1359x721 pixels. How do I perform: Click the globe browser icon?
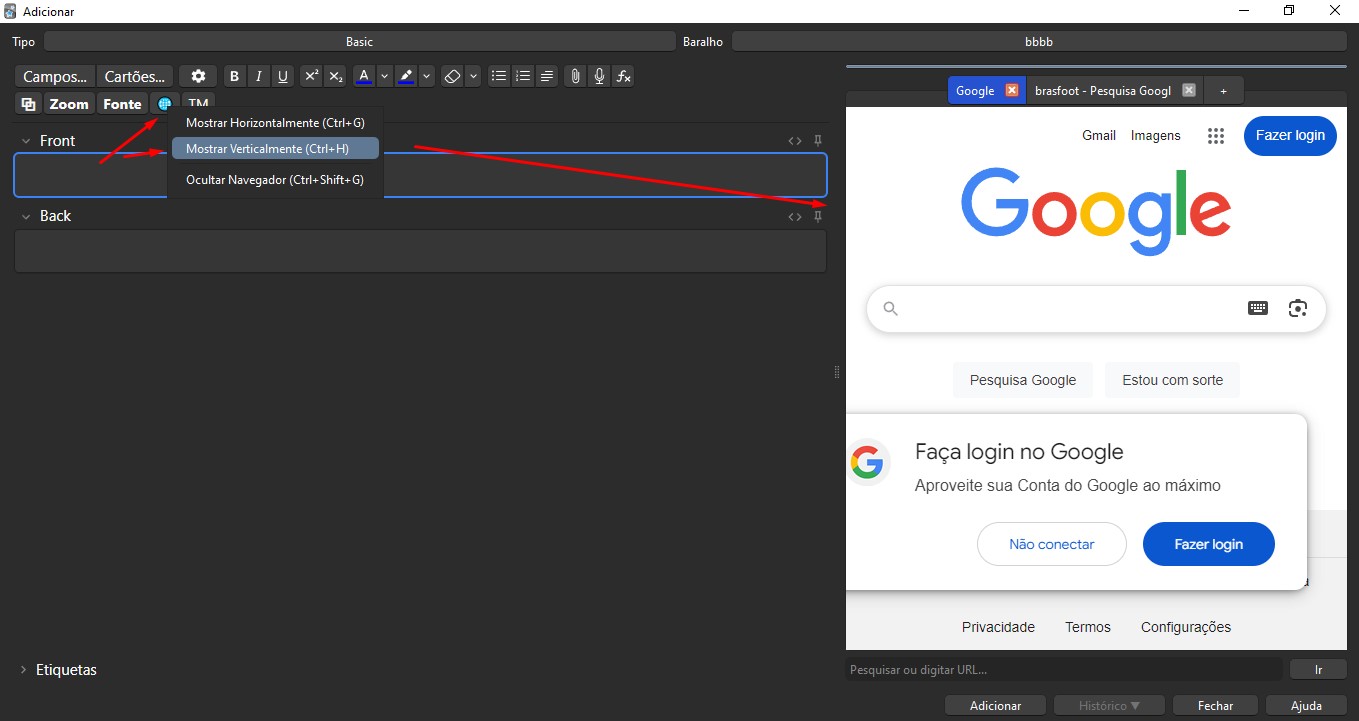[x=165, y=104]
